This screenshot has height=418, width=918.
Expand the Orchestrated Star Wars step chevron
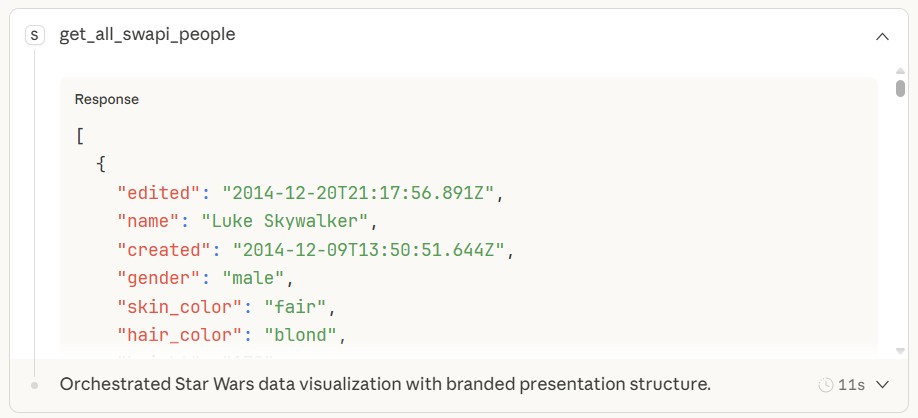pyautogui.click(x=882, y=384)
